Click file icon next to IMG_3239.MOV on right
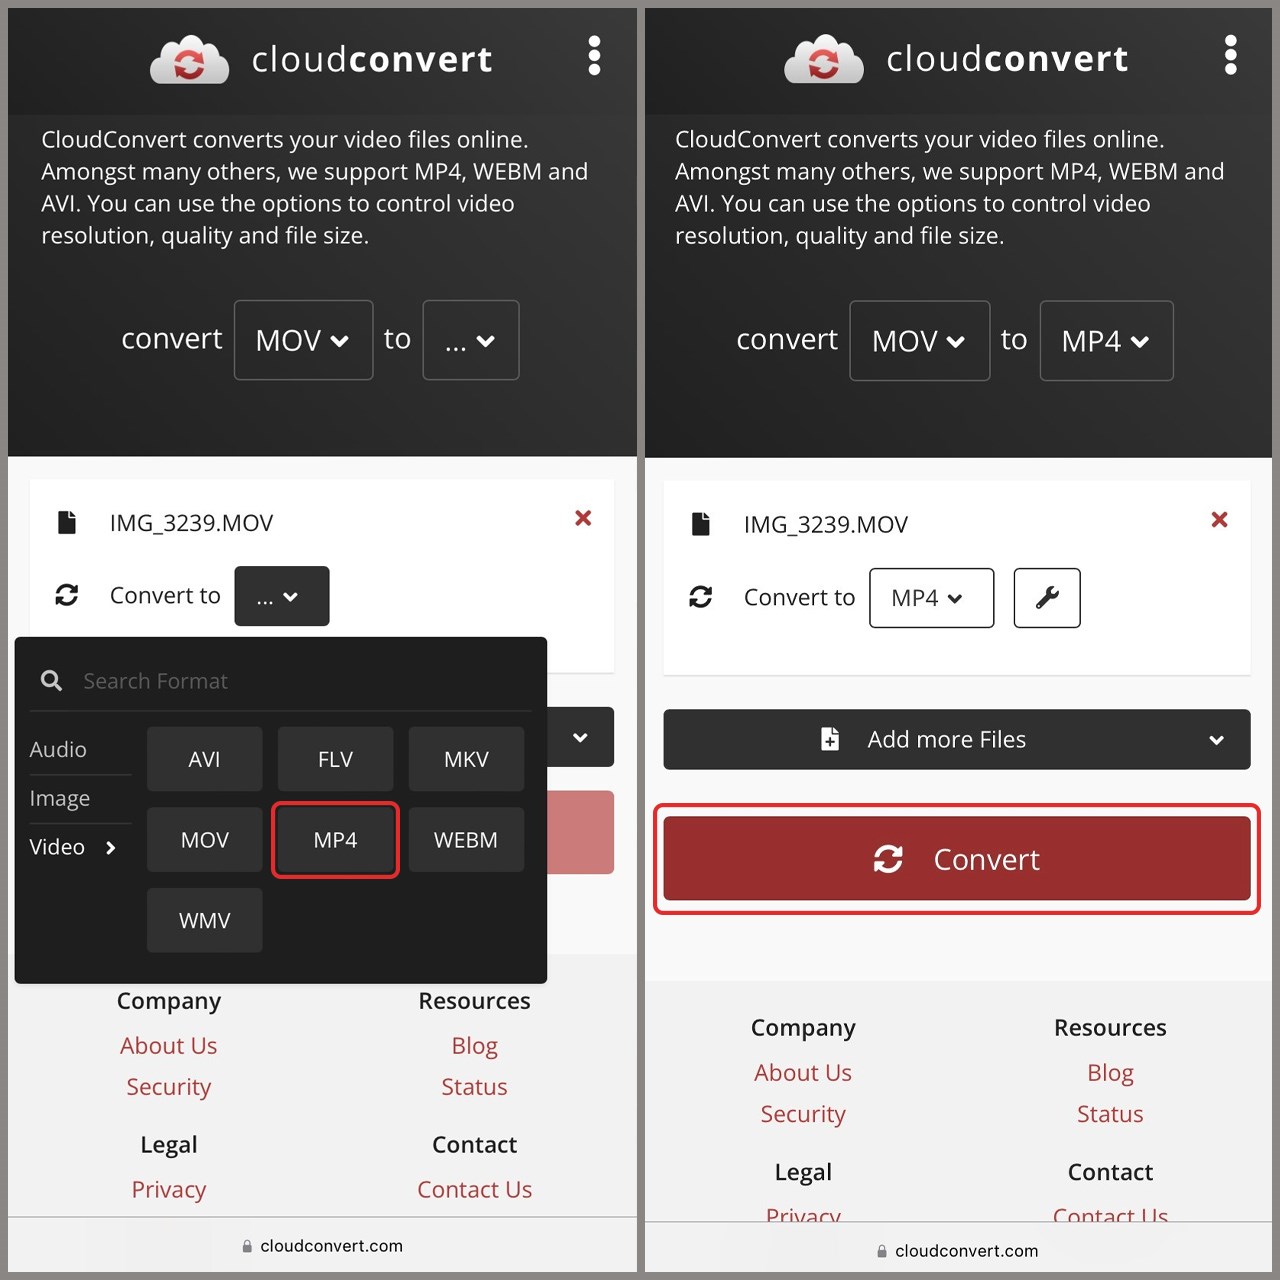The image size is (1280, 1280). [x=701, y=524]
